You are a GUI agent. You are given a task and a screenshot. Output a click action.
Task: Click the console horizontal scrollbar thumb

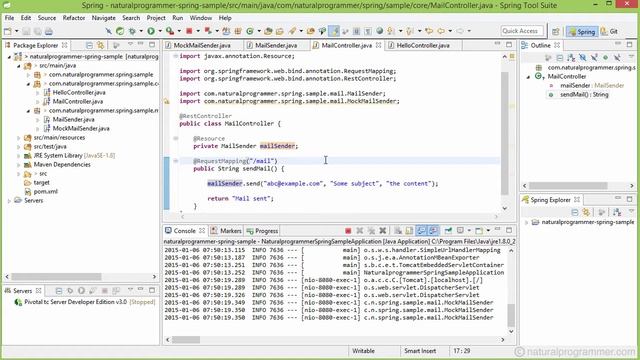point(186,340)
